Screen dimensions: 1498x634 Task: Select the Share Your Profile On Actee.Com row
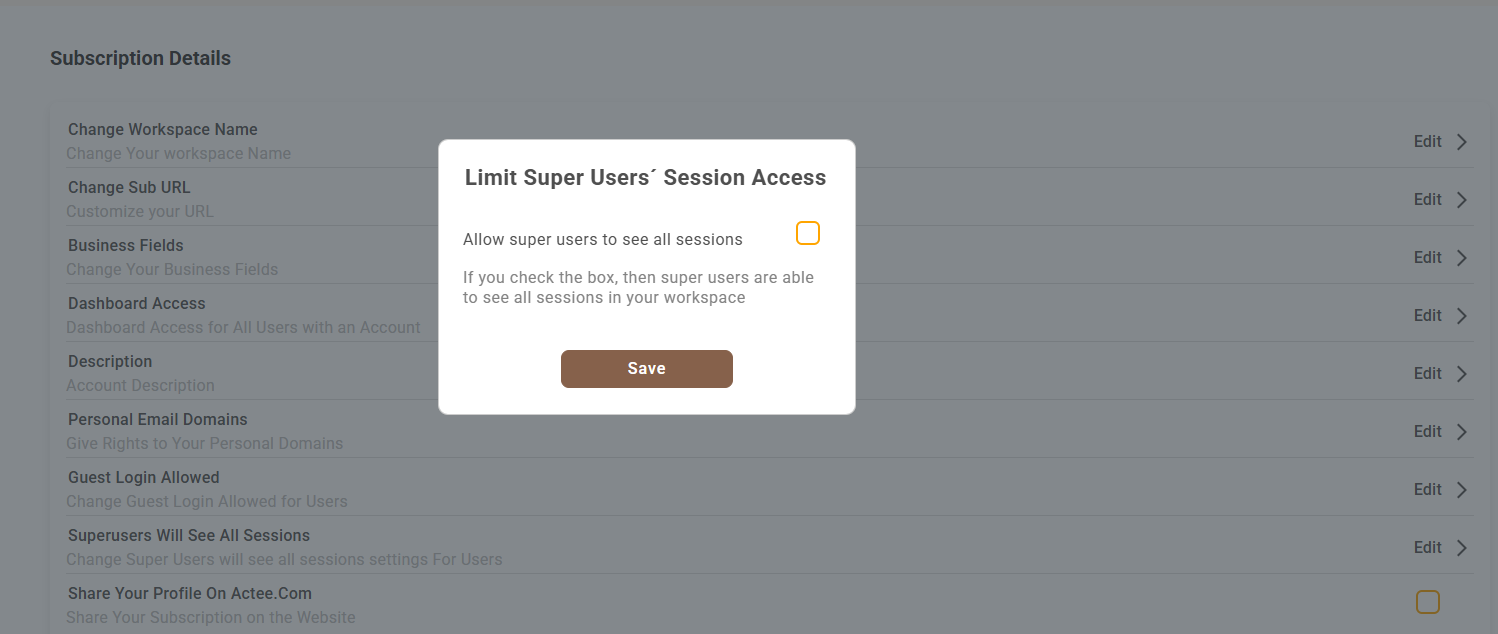[190, 594]
